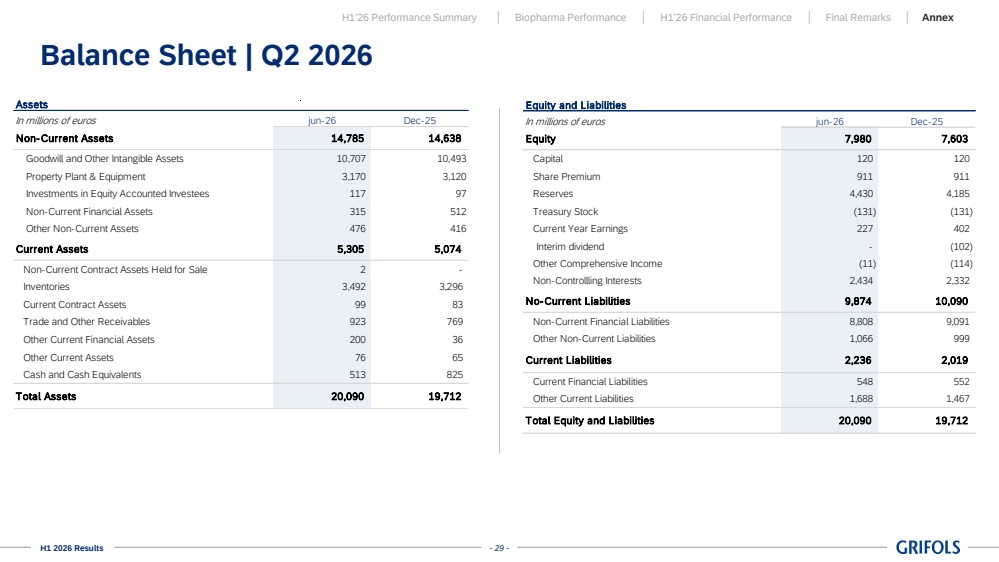This screenshot has width=999, height=562.
Task: Switch to H1'26 Financial Performance tab
Action: pos(726,18)
